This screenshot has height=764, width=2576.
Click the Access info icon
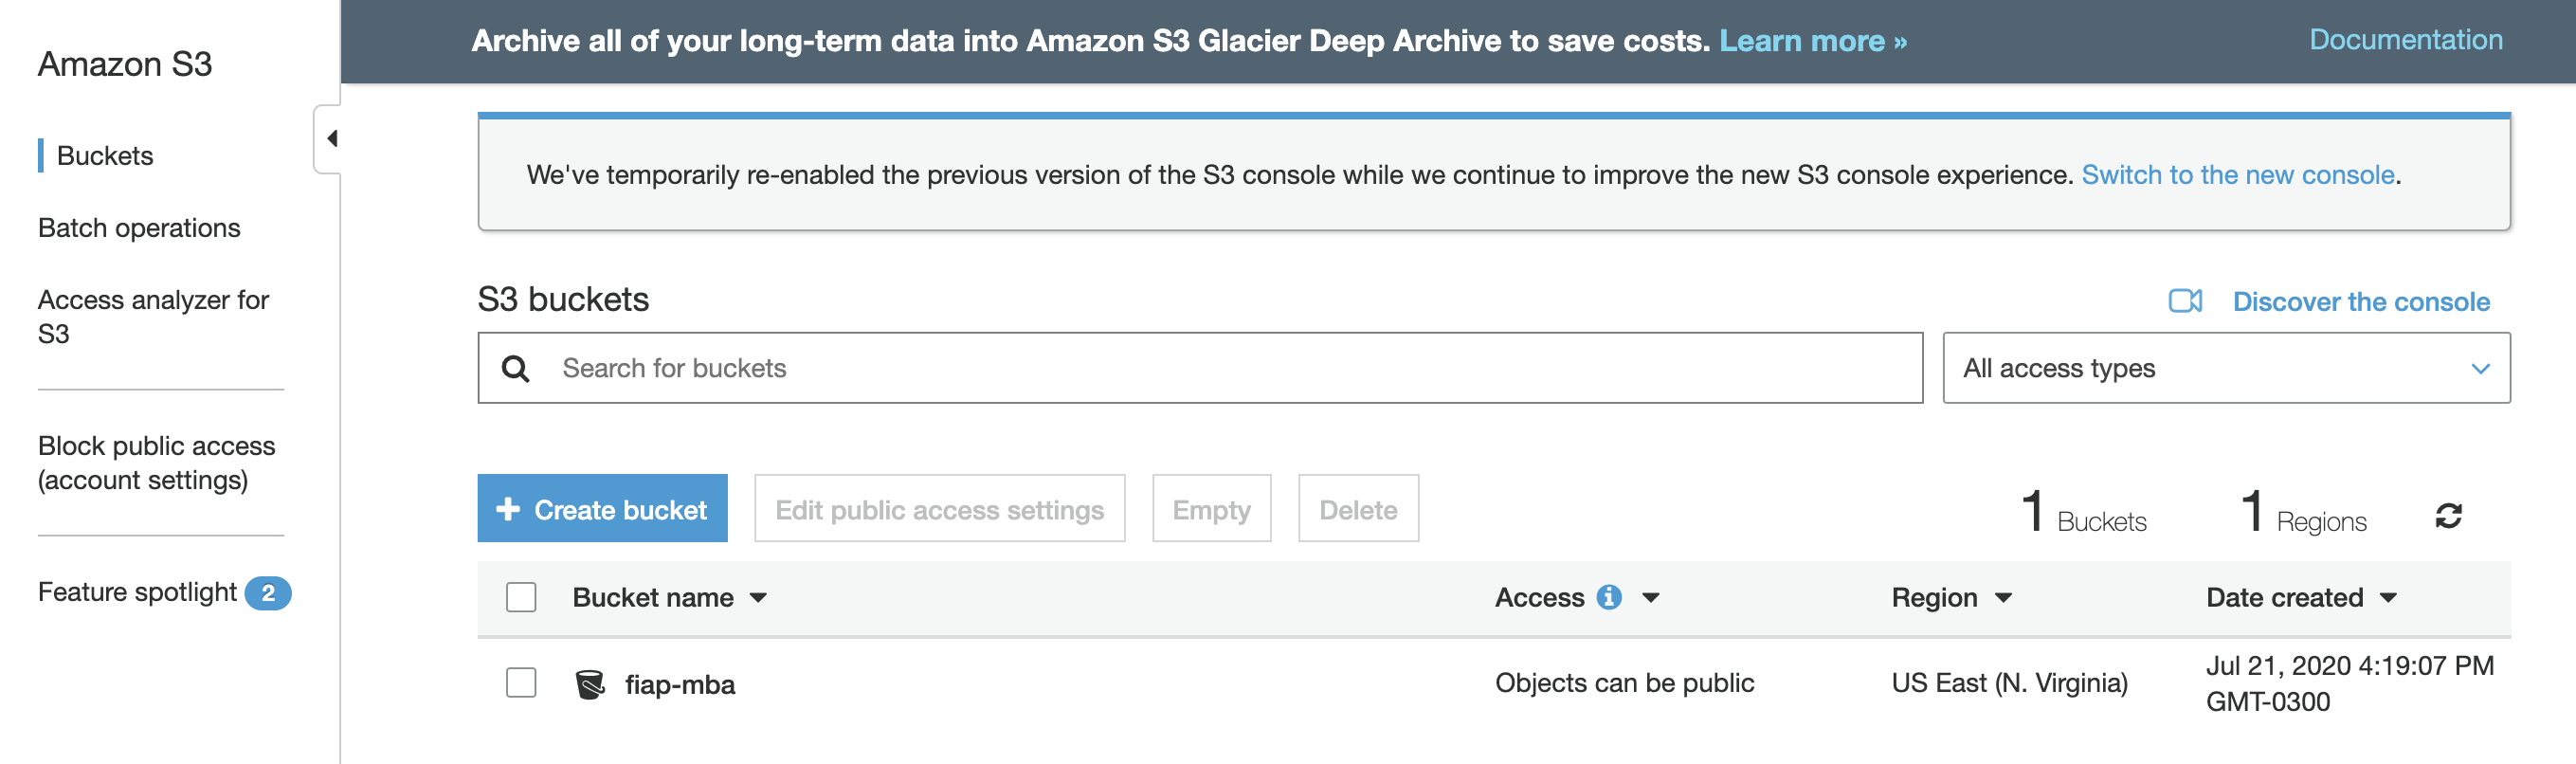pos(1608,597)
